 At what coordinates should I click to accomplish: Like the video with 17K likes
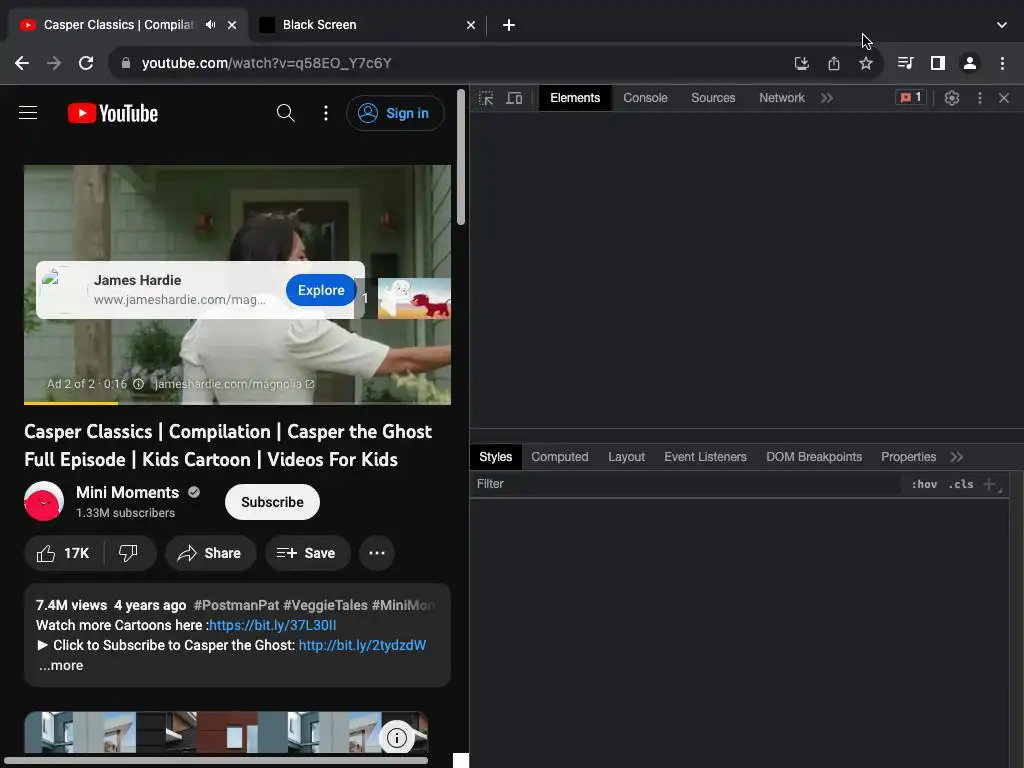point(63,553)
